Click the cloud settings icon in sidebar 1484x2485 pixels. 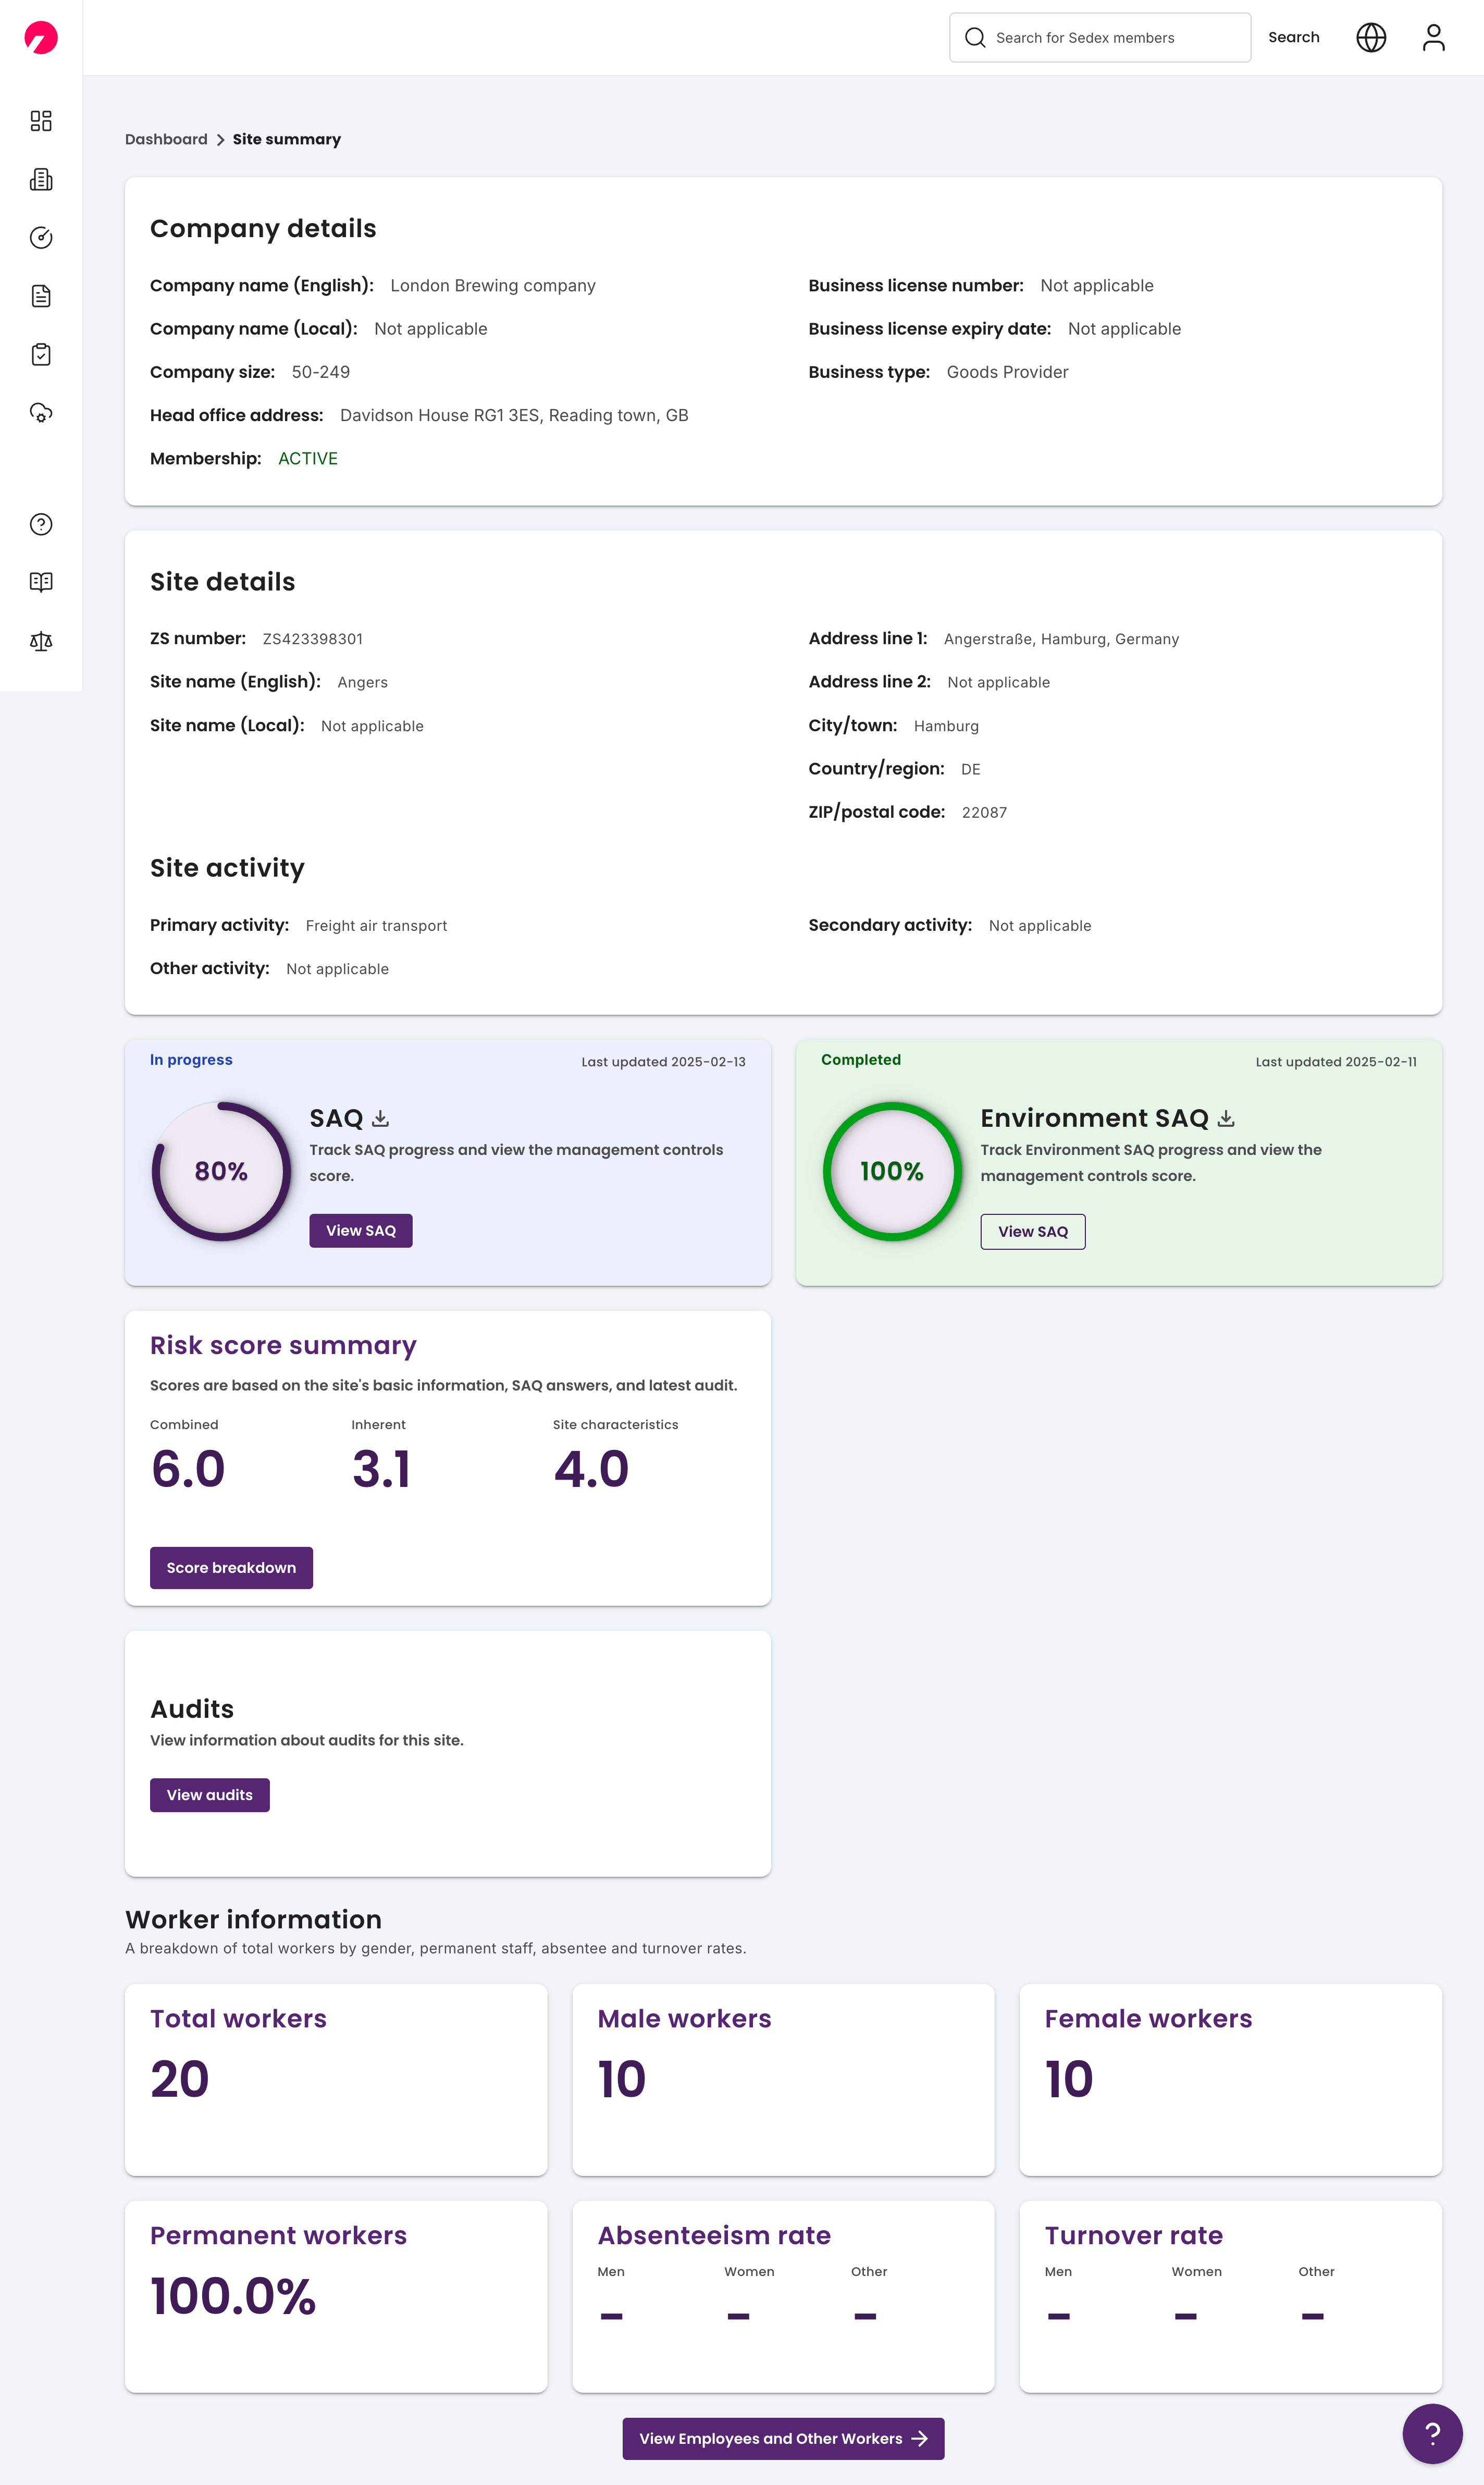[x=41, y=413]
